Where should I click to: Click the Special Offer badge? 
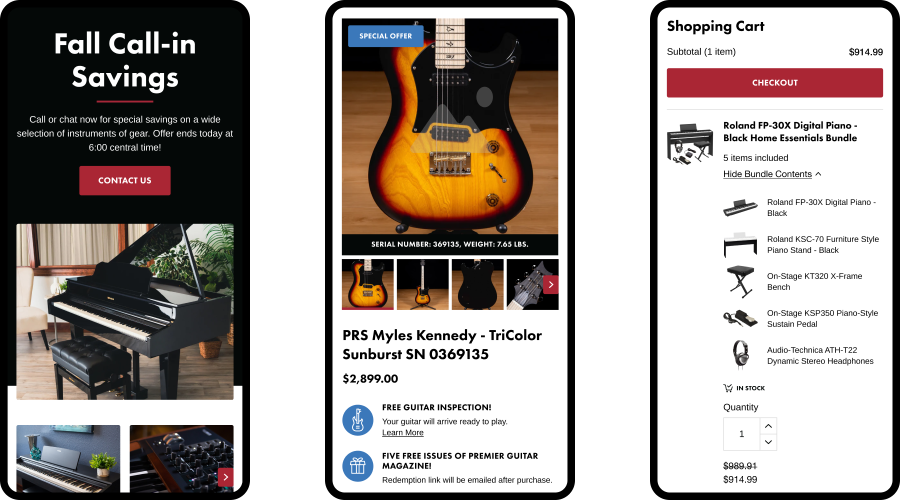pos(386,36)
